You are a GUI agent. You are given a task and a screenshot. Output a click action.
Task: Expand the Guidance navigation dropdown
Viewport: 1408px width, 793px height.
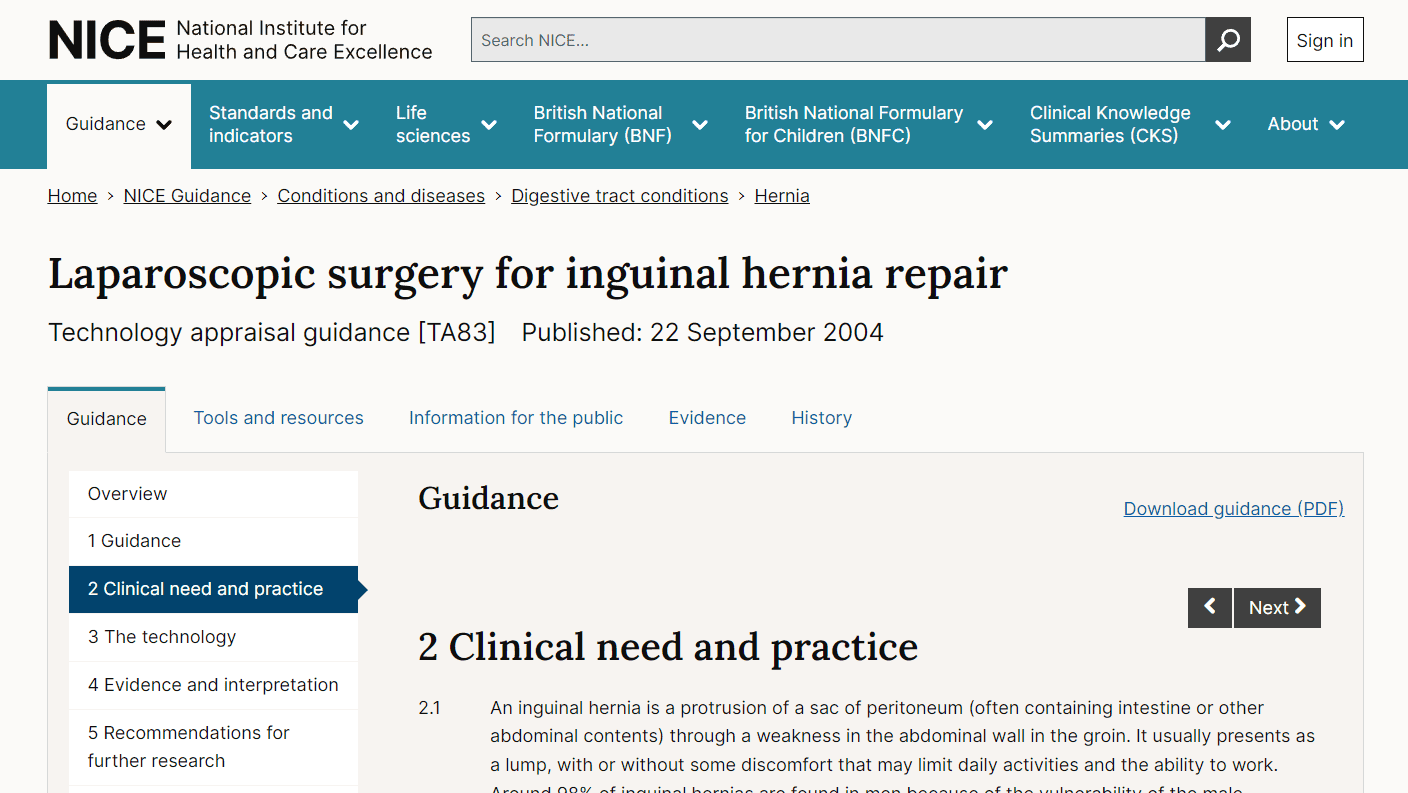click(119, 124)
